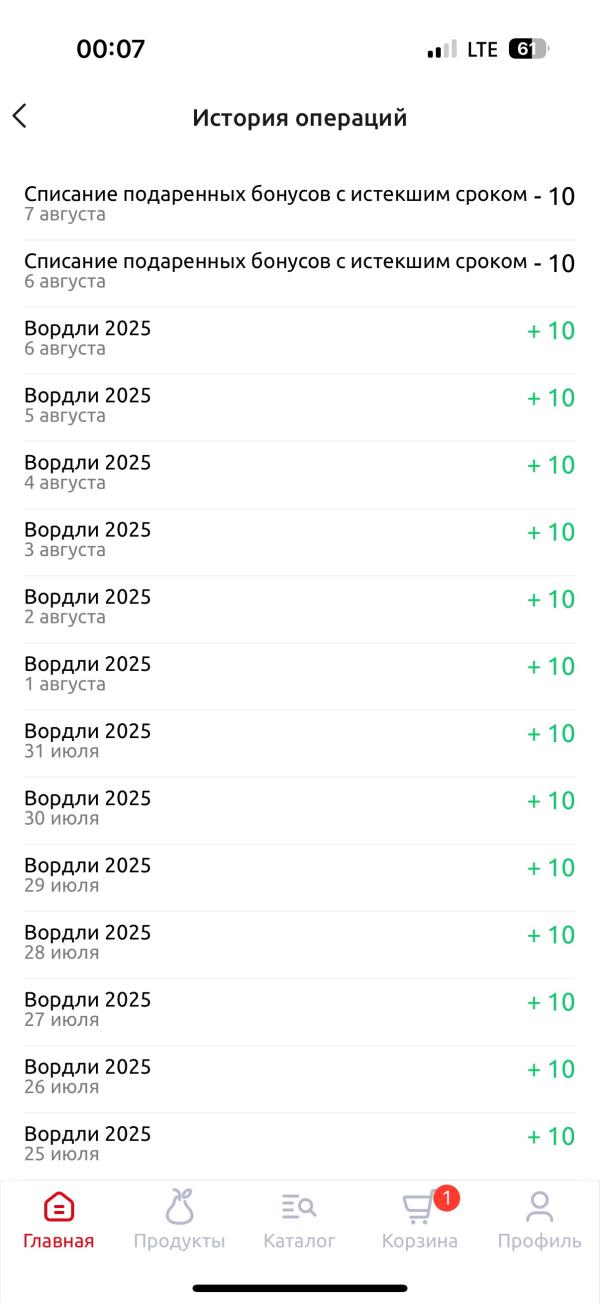Tap the red cart badge showing 1
Image resolution: width=600 pixels, height=1303 pixels.
click(x=446, y=1197)
